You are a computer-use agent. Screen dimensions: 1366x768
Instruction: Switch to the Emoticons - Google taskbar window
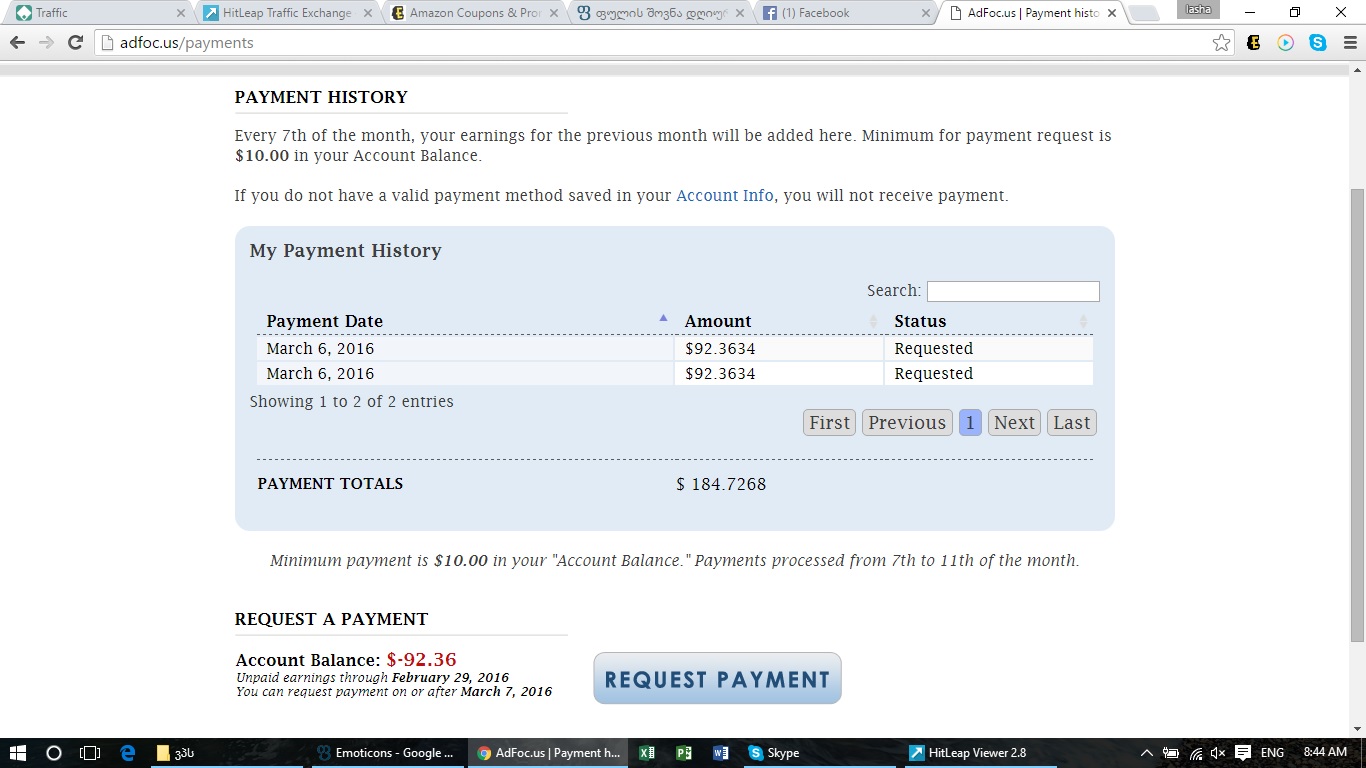pos(386,753)
